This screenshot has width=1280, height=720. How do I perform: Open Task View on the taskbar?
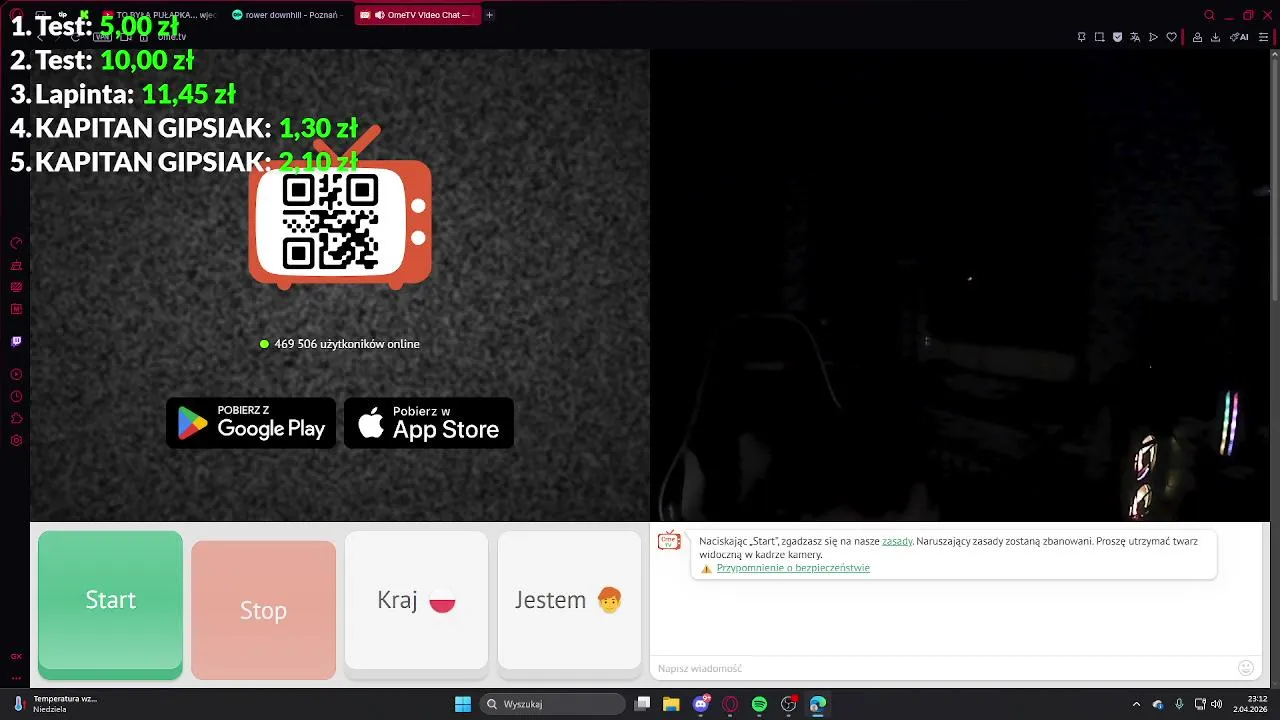pyautogui.click(x=643, y=704)
